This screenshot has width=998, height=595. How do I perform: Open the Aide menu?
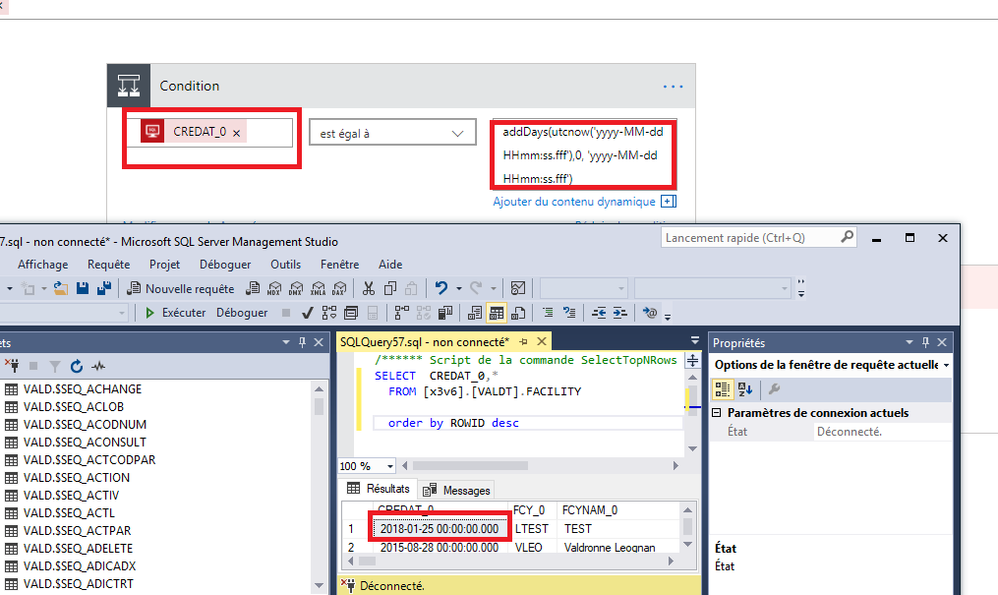(390, 264)
